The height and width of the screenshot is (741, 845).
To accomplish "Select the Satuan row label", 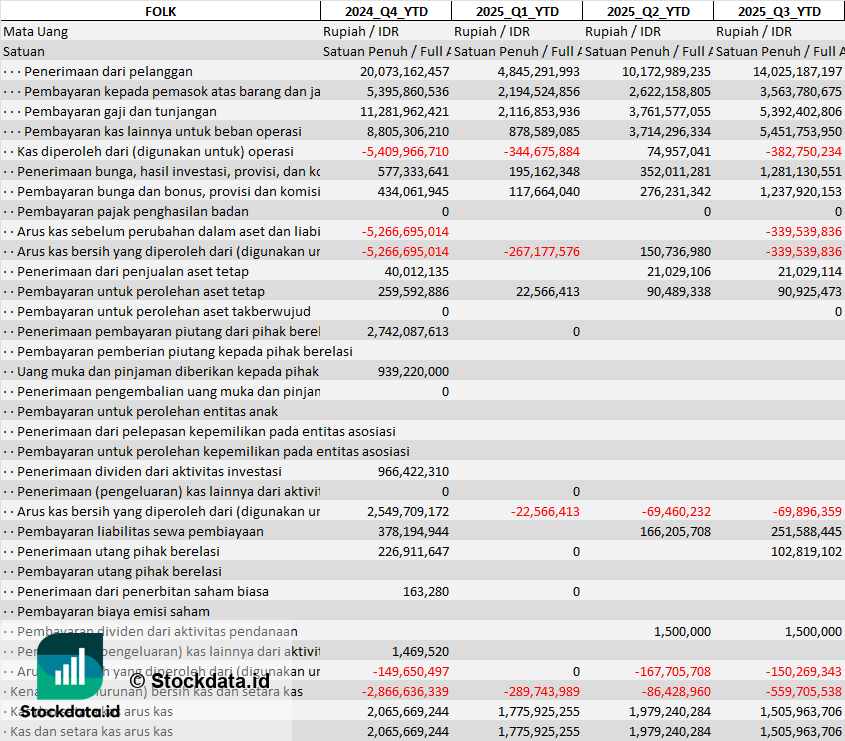I will coord(24,51).
